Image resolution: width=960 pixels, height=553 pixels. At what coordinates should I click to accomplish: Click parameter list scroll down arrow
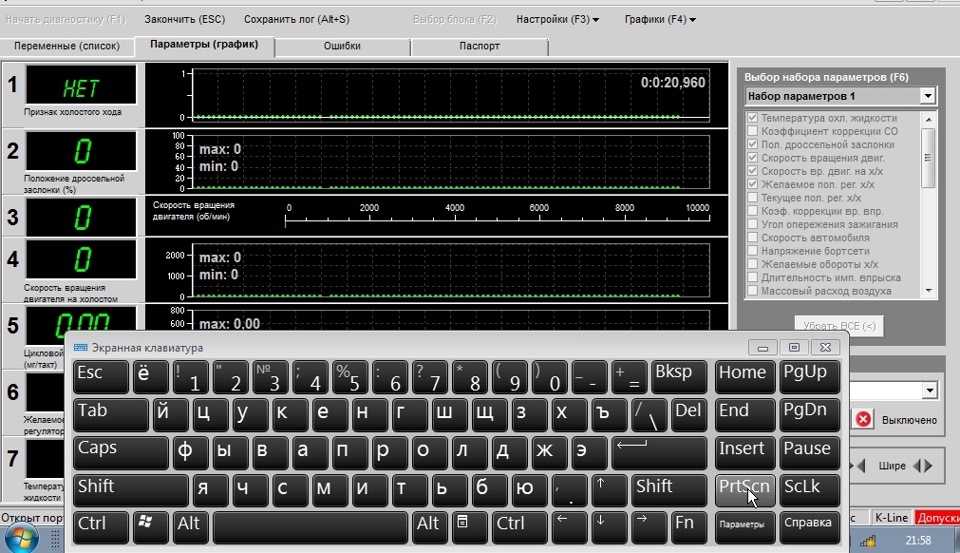929,291
